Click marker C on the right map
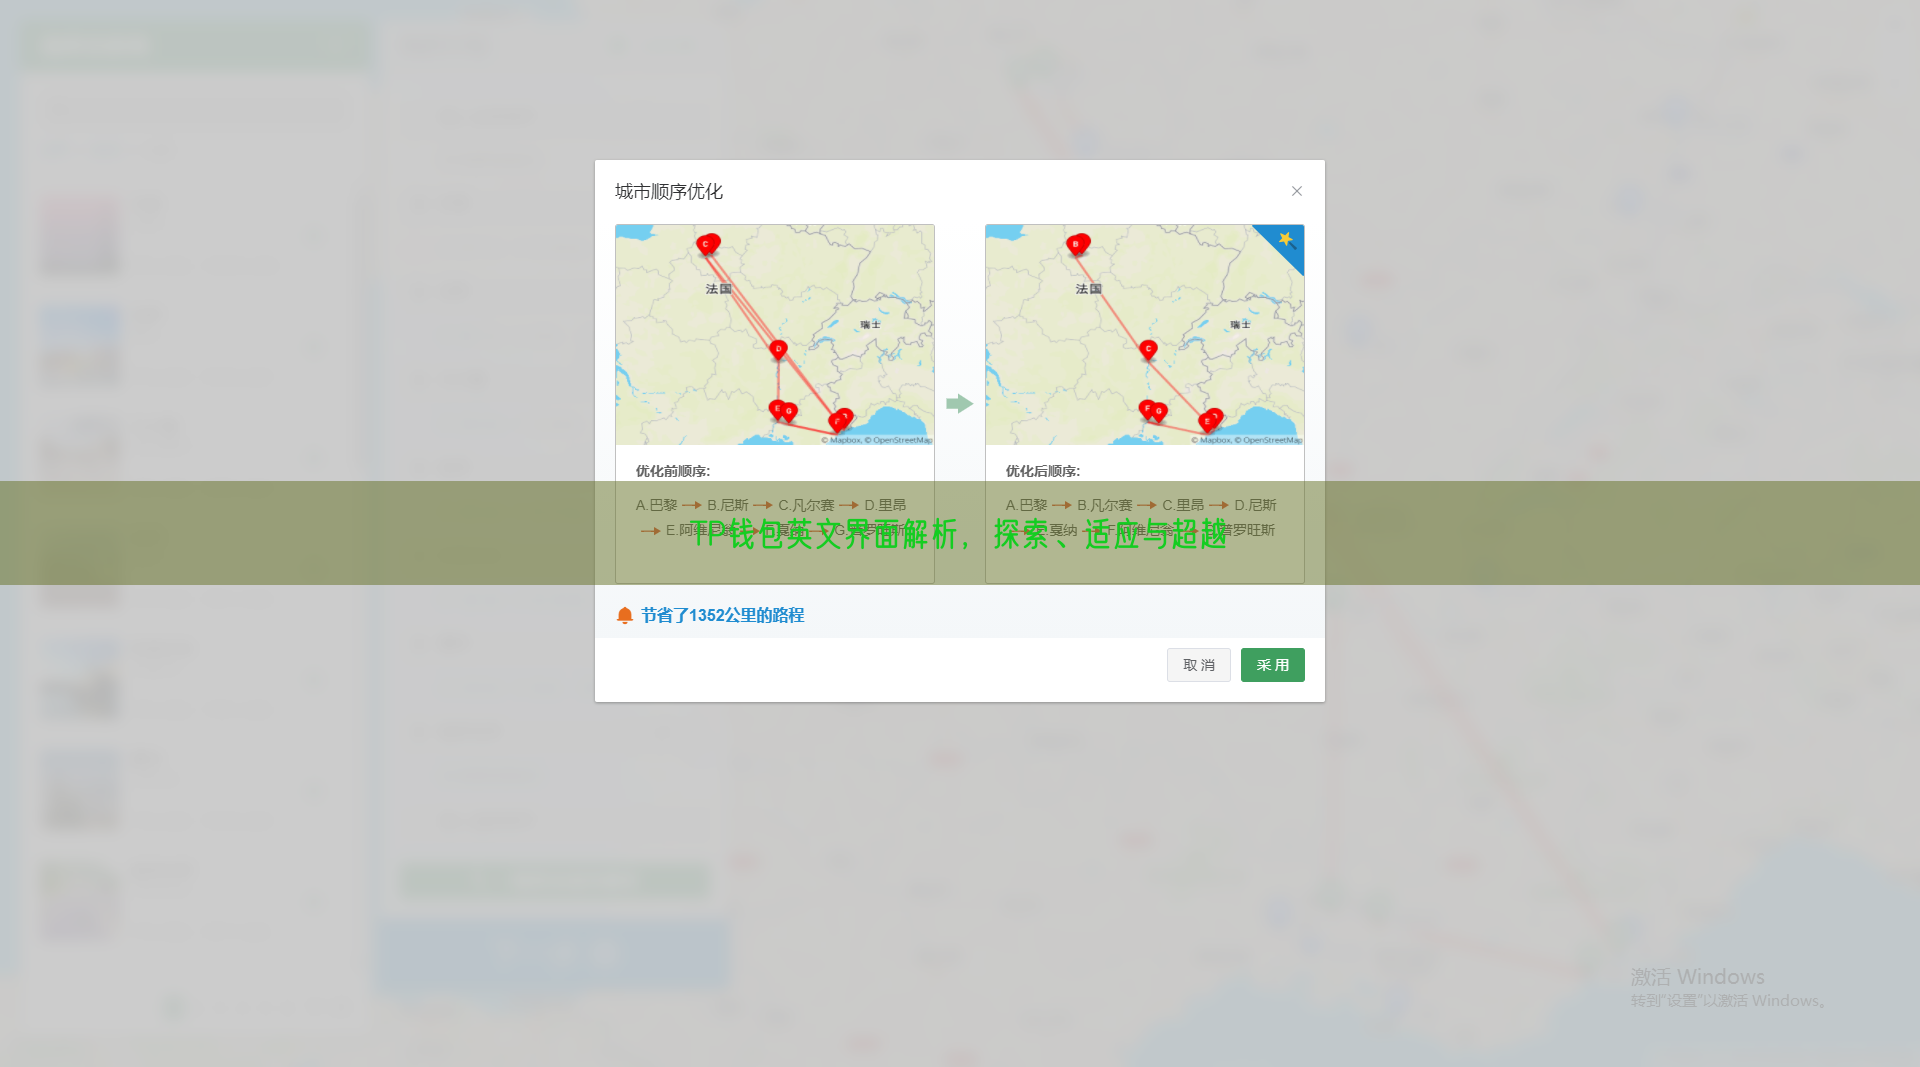The image size is (1920, 1067). pos(1148,349)
